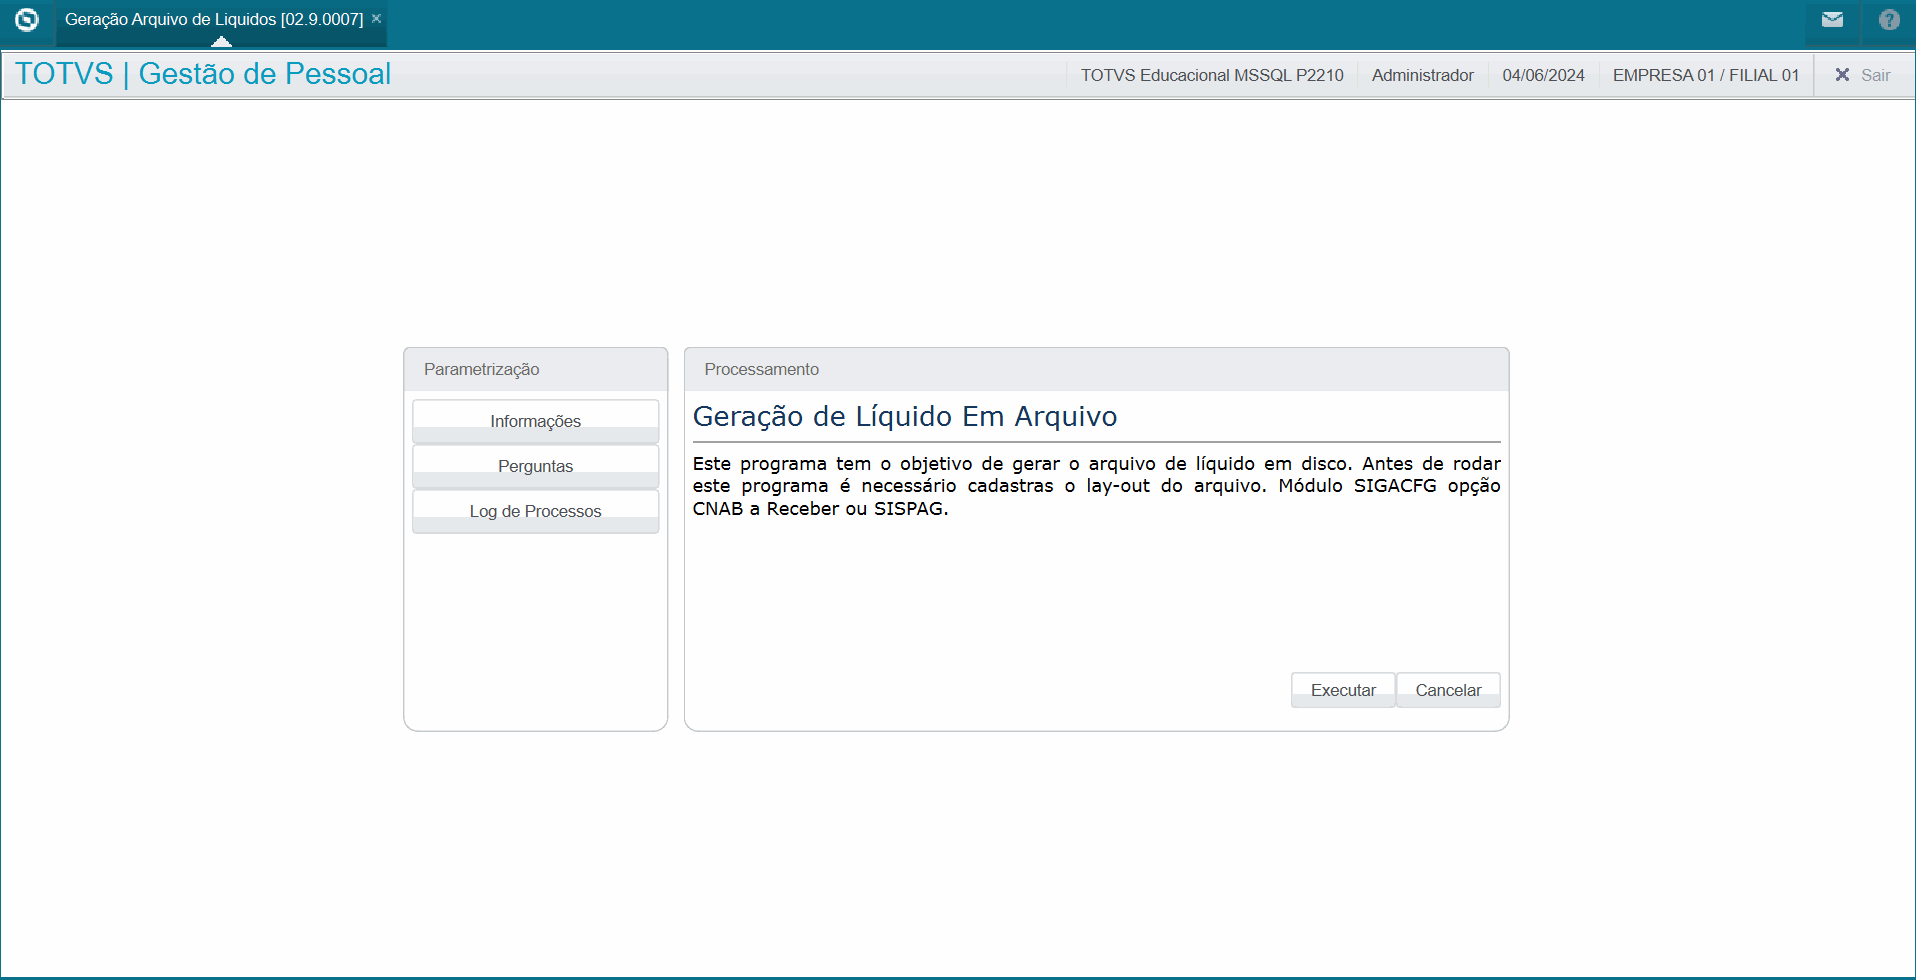Click EMPRESA 01 / FILIAL 01

1706,75
